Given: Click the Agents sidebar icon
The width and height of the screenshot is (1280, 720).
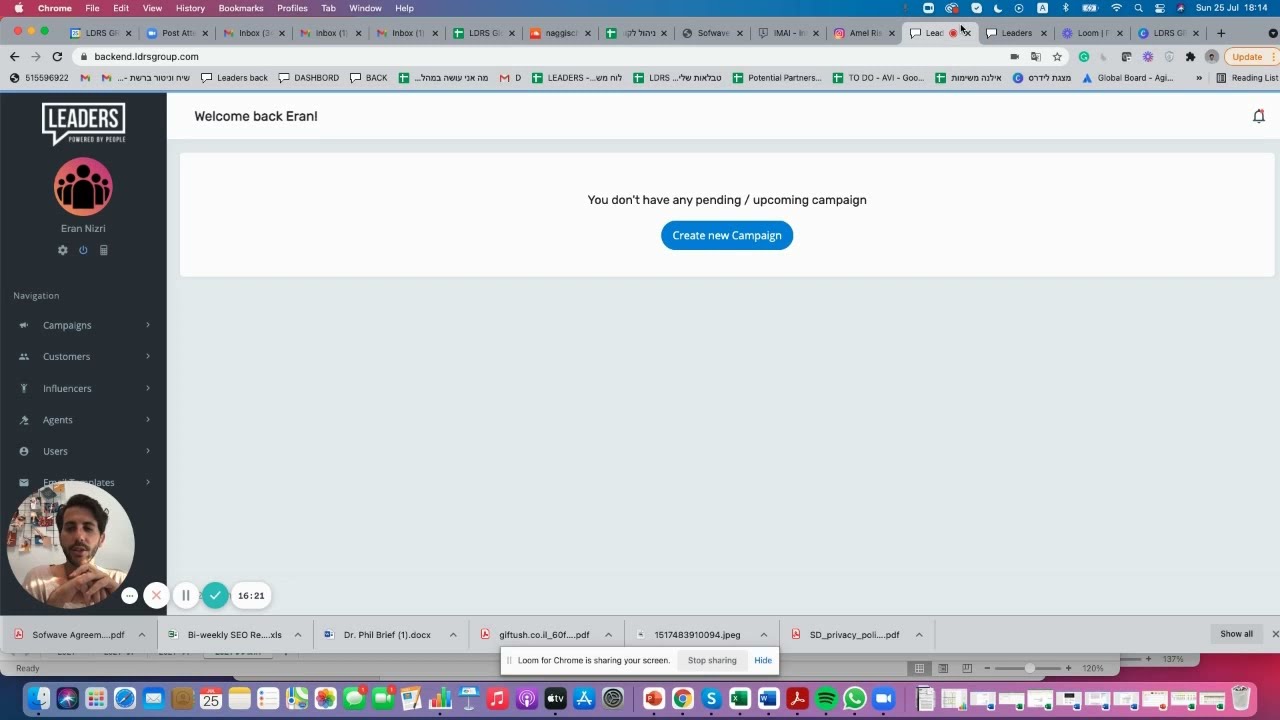Looking at the screenshot, I should click(24, 420).
